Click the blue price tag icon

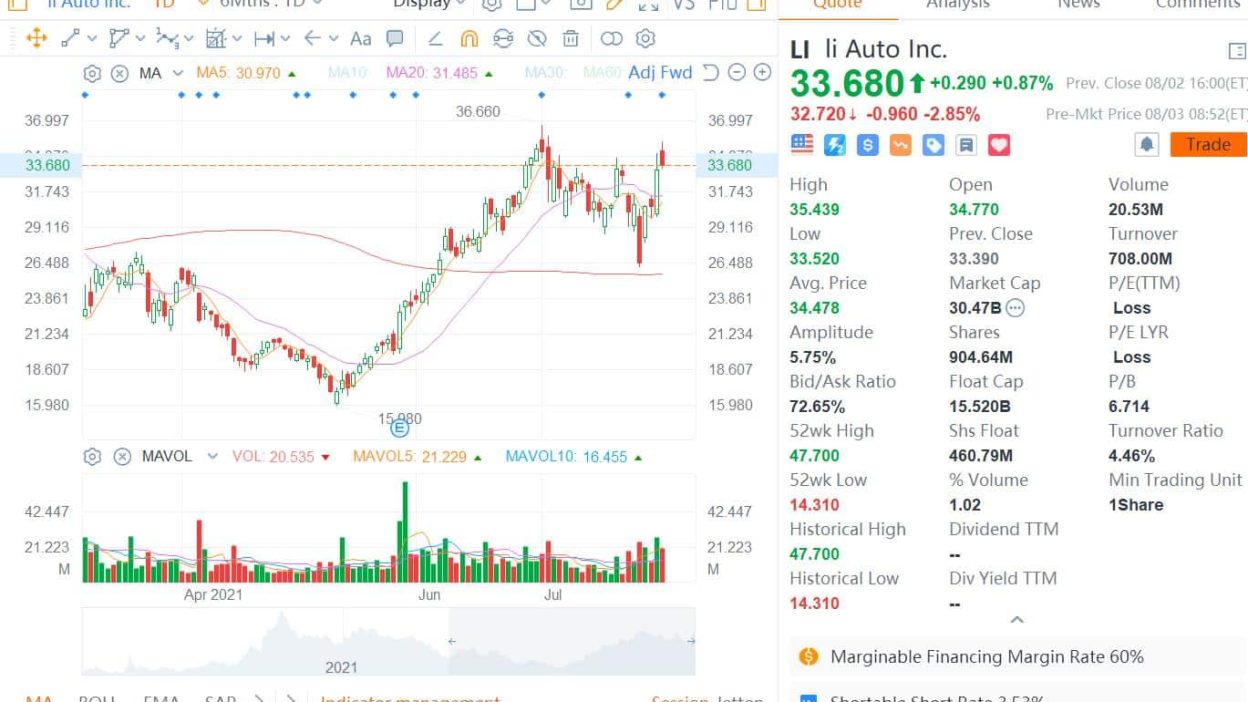coord(934,145)
